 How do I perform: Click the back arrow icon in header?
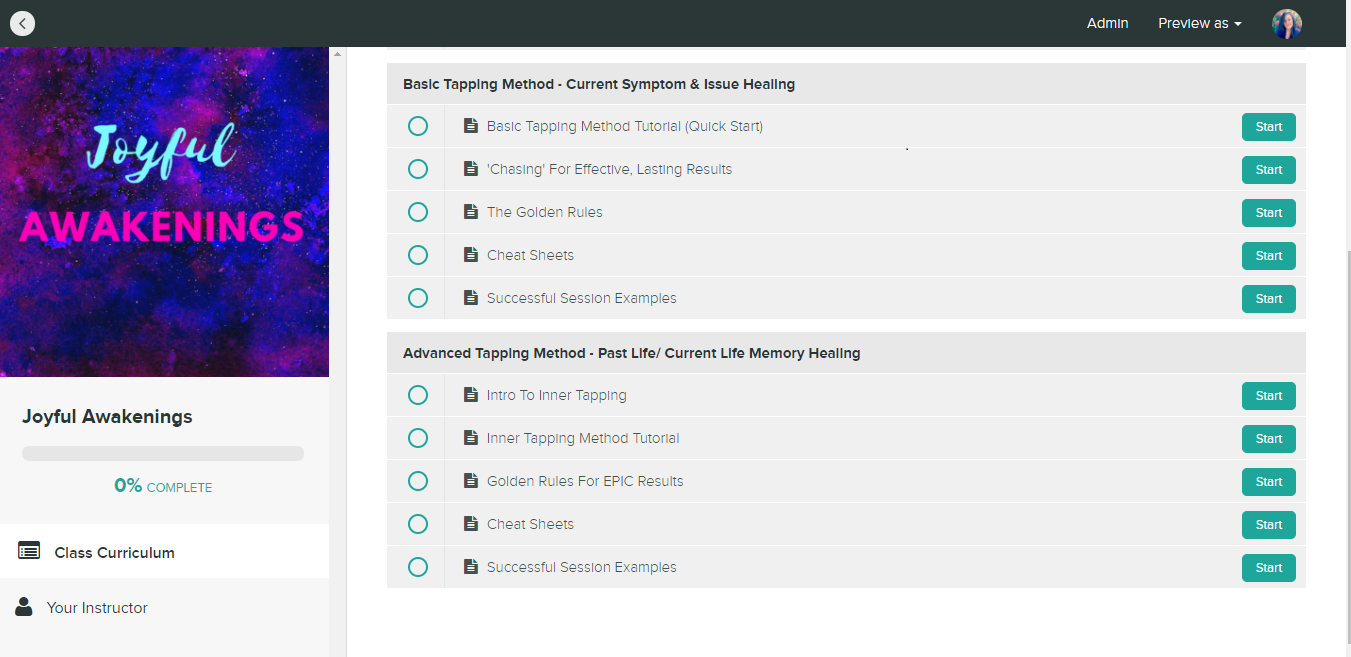(22, 23)
